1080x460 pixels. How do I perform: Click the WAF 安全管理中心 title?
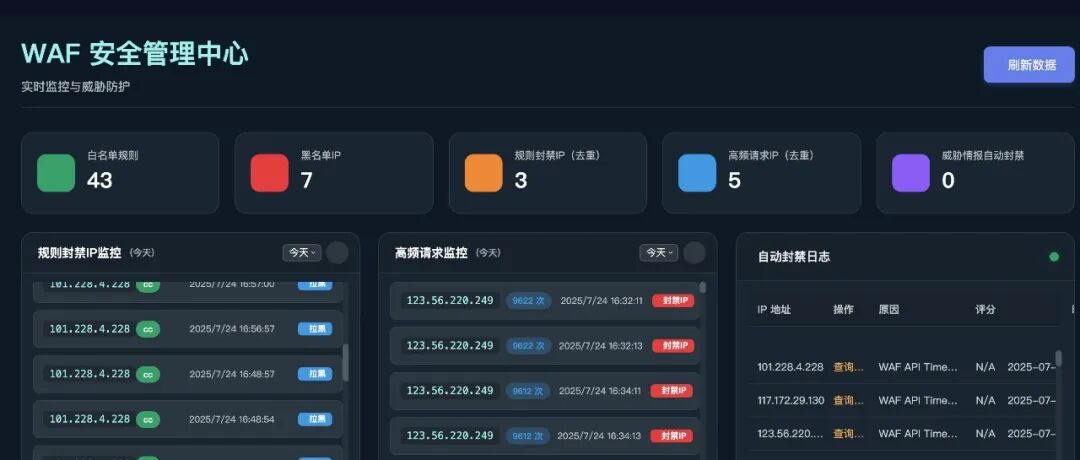click(x=135, y=54)
